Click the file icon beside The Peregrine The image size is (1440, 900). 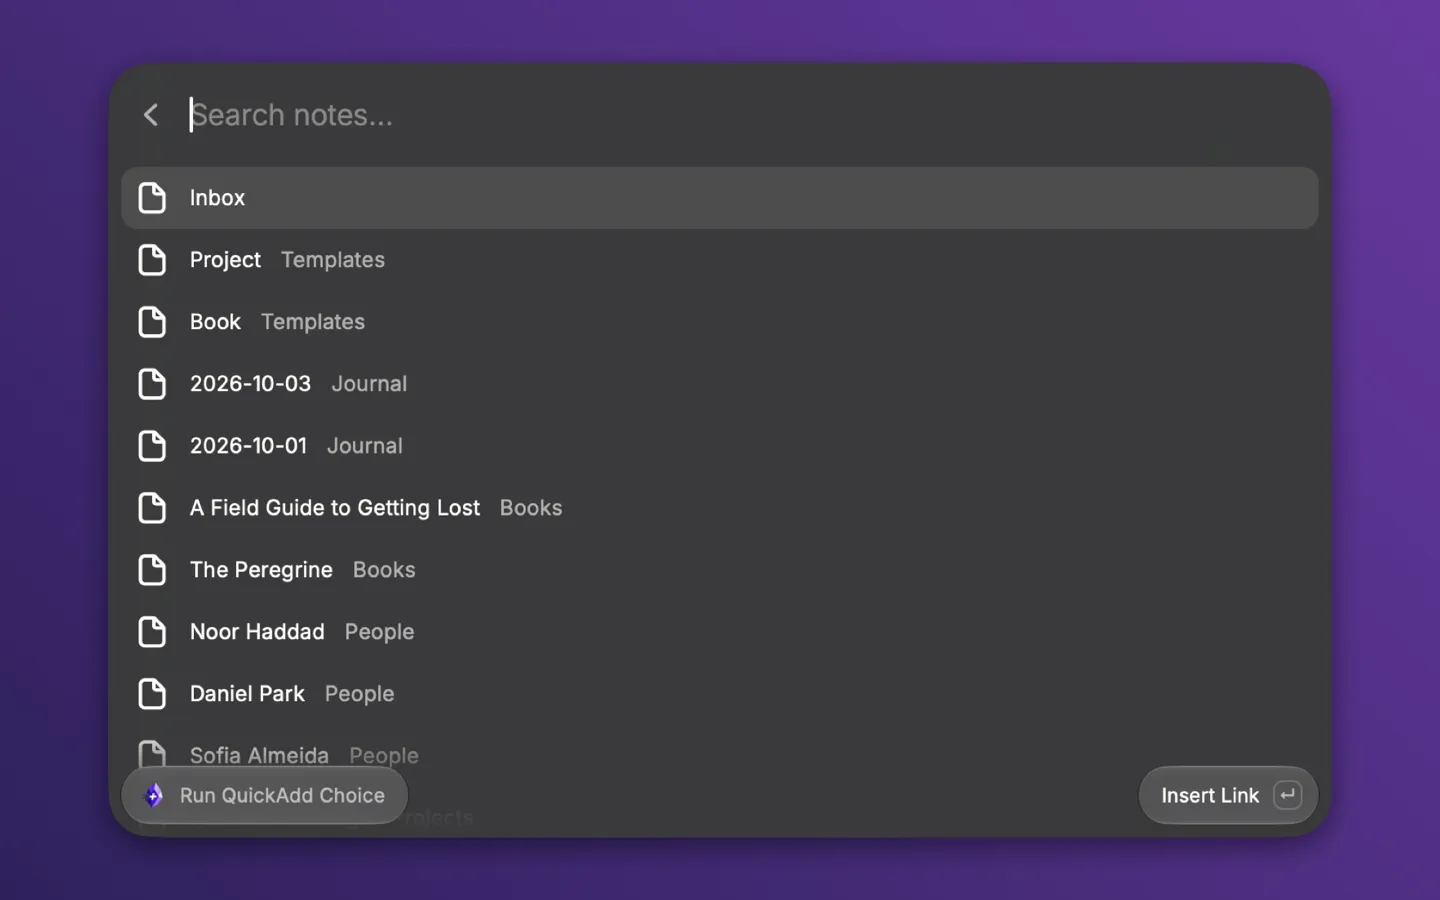tap(152, 570)
